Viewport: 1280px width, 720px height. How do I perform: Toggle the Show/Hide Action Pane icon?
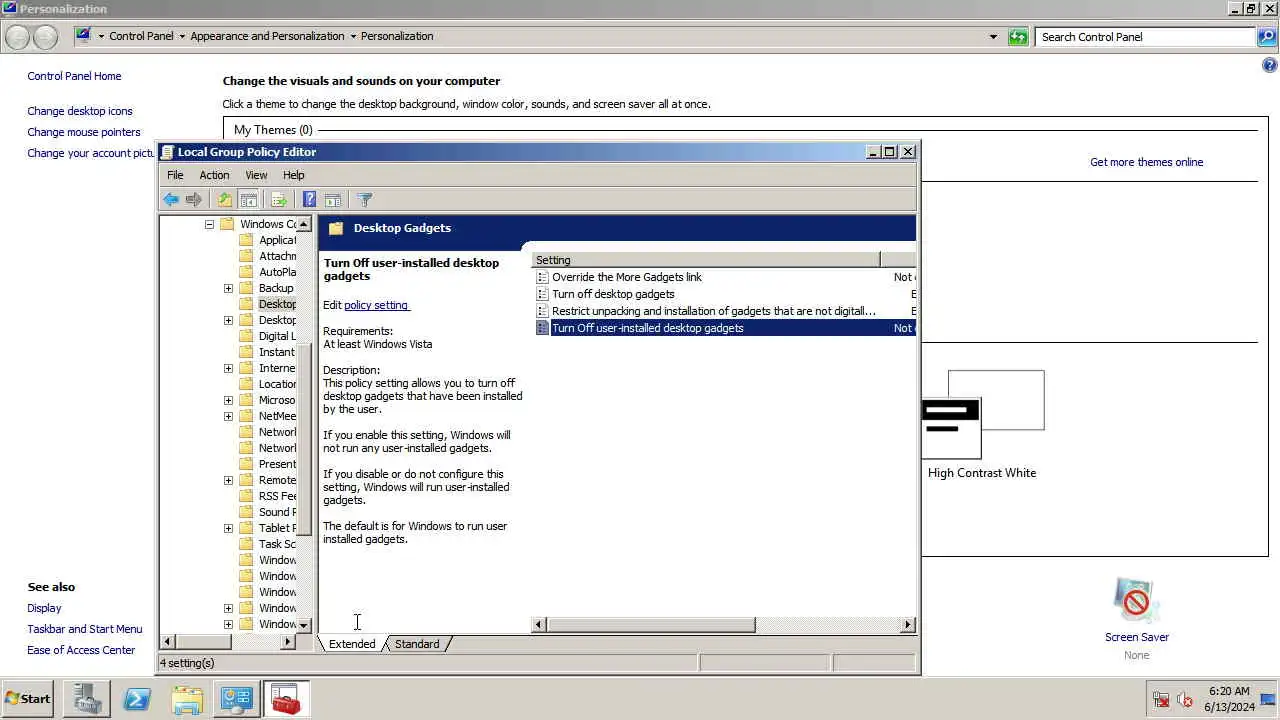[x=333, y=200]
